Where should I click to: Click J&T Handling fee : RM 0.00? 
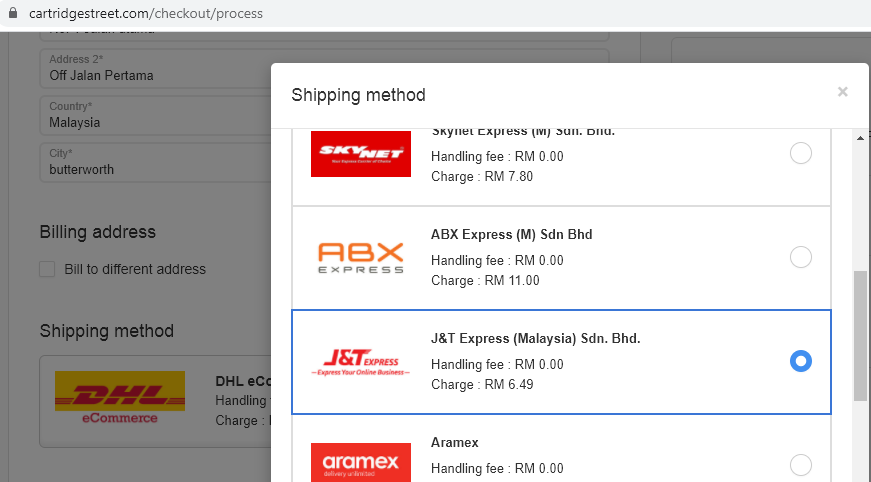coord(497,364)
